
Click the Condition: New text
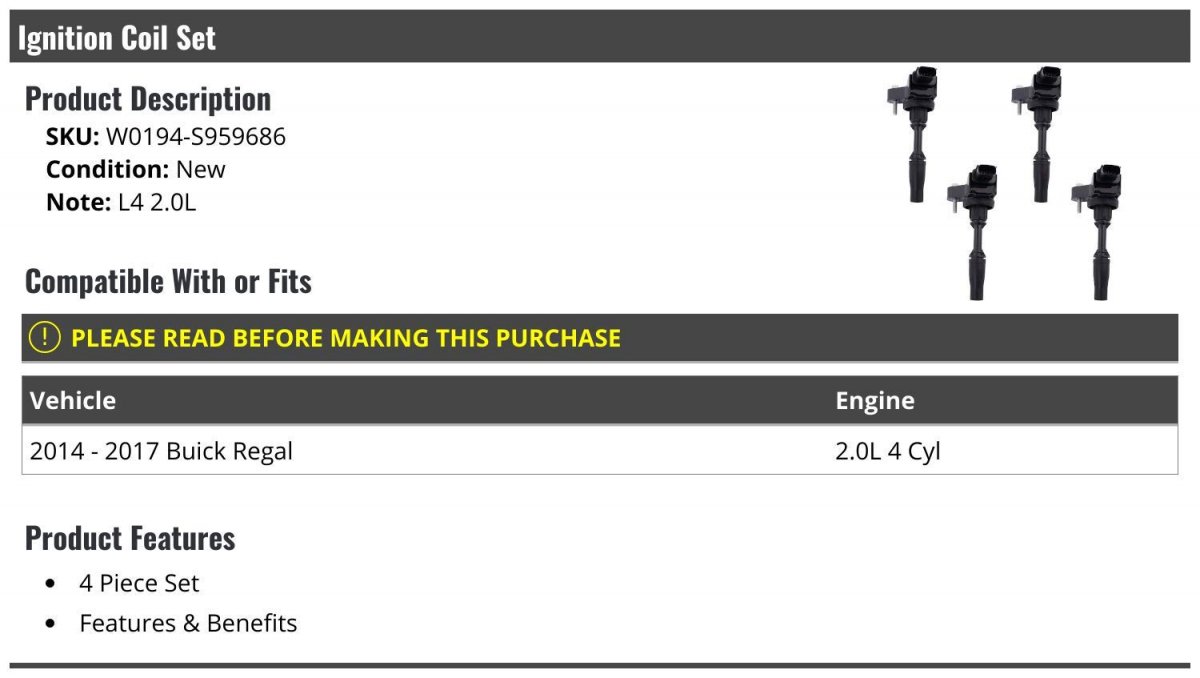click(136, 169)
